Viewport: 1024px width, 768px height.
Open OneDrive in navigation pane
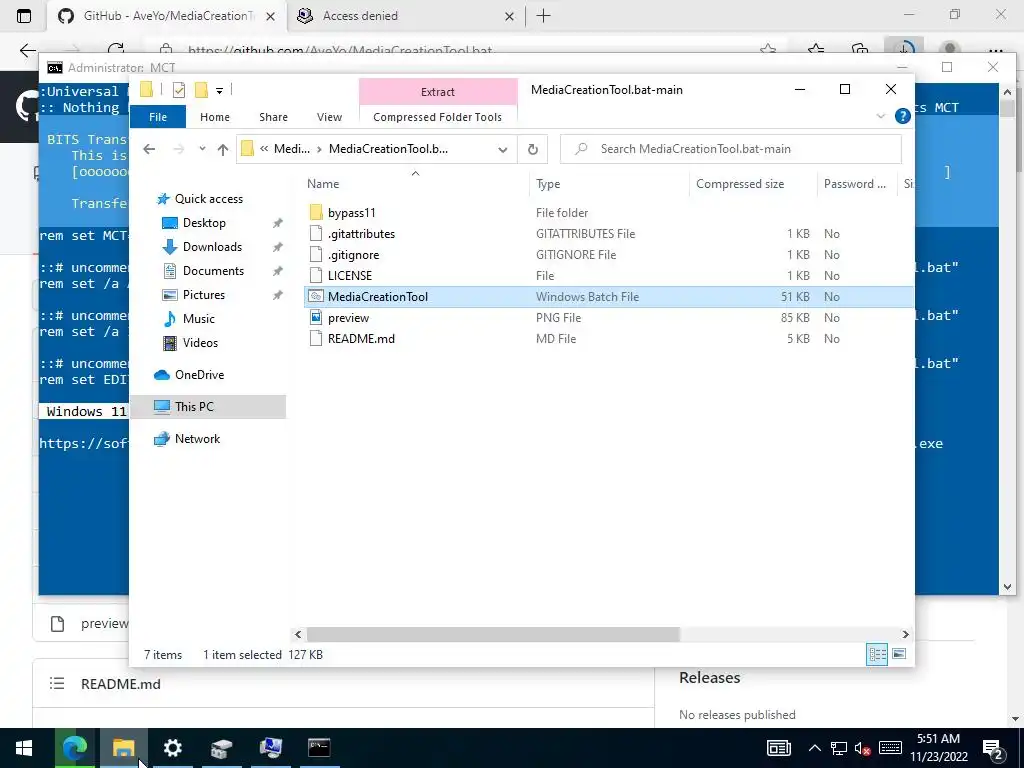(x=199, y=375)
